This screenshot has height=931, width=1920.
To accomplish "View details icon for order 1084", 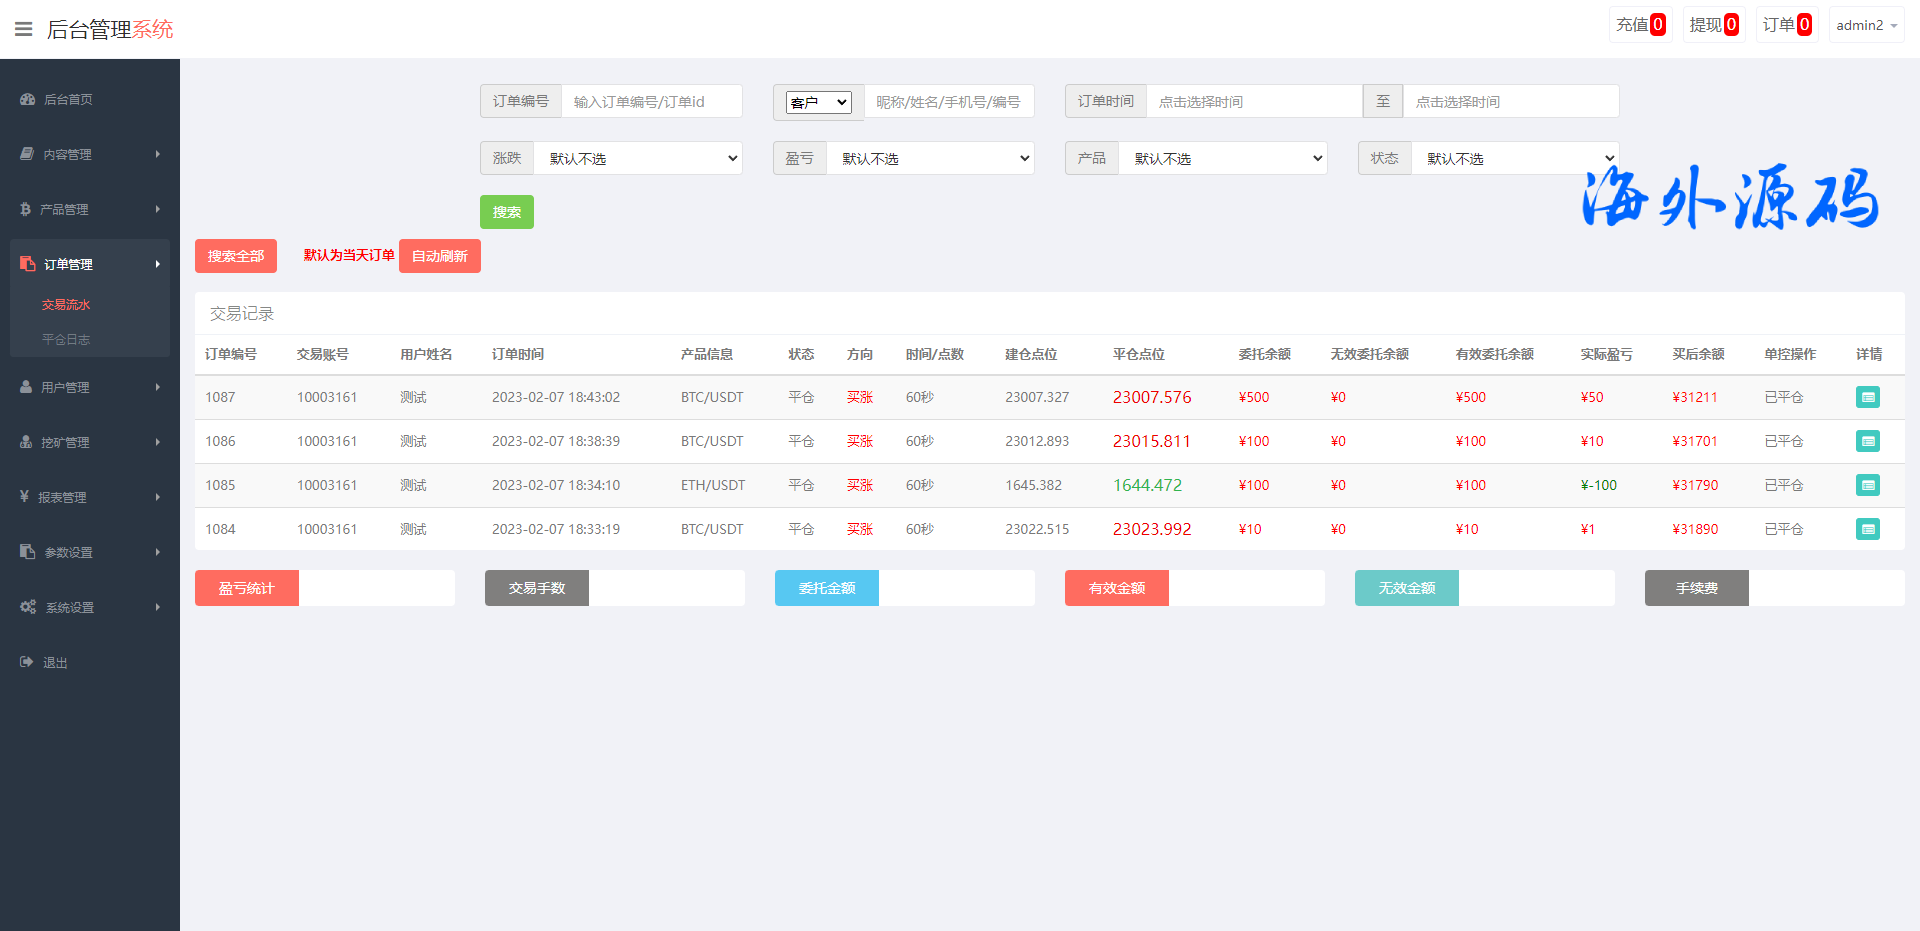I will pyautogui.click(x=1867, y=529).
